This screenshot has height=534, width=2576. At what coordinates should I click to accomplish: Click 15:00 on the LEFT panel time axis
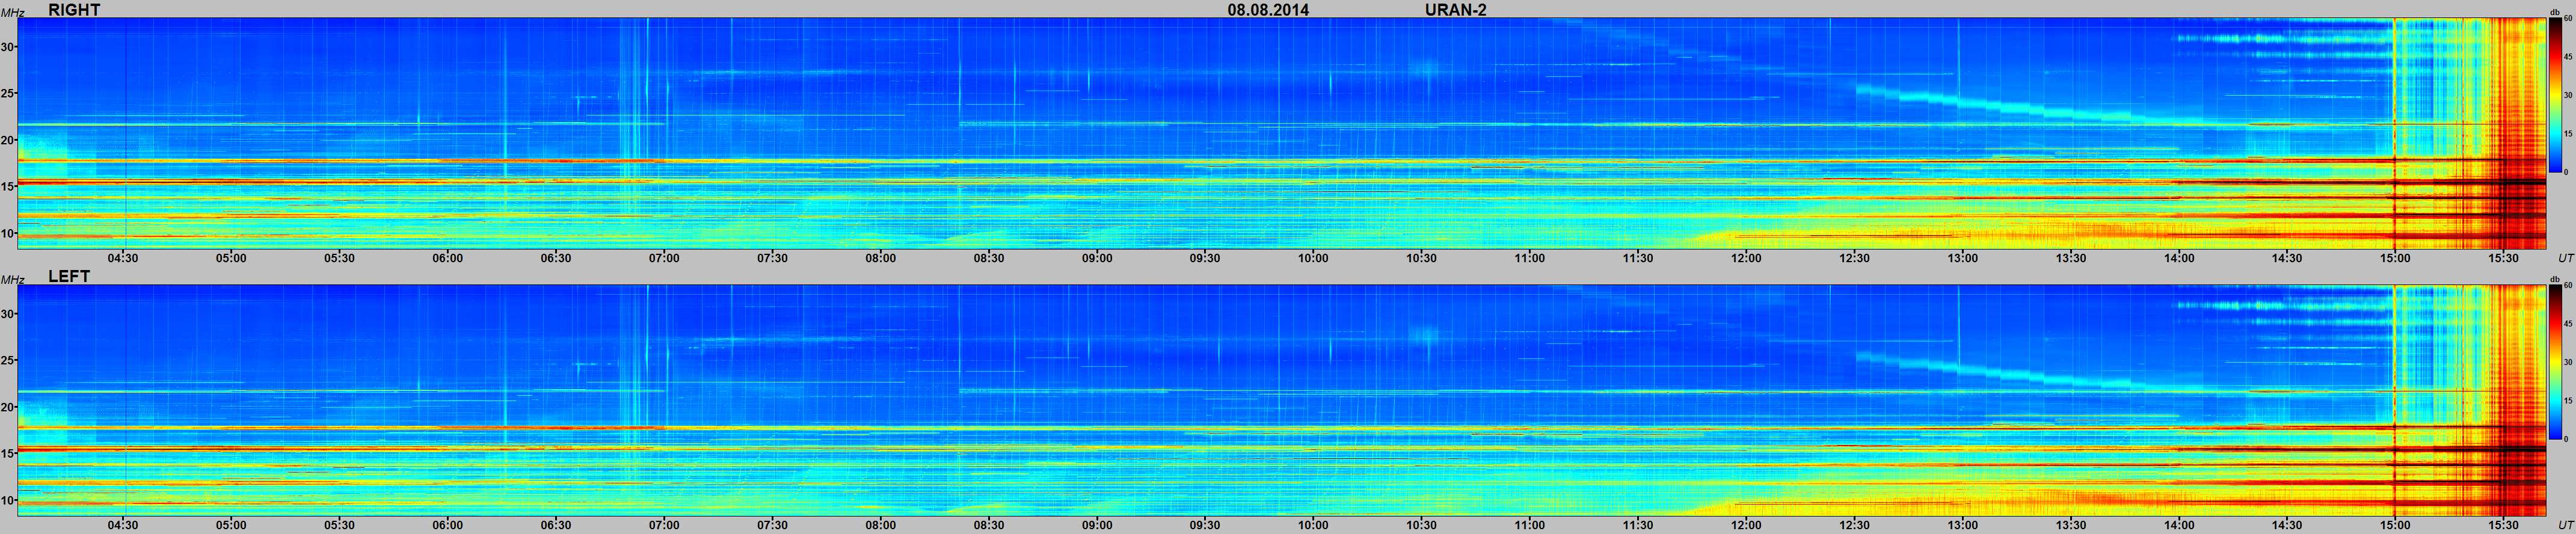pos(2394,525)
